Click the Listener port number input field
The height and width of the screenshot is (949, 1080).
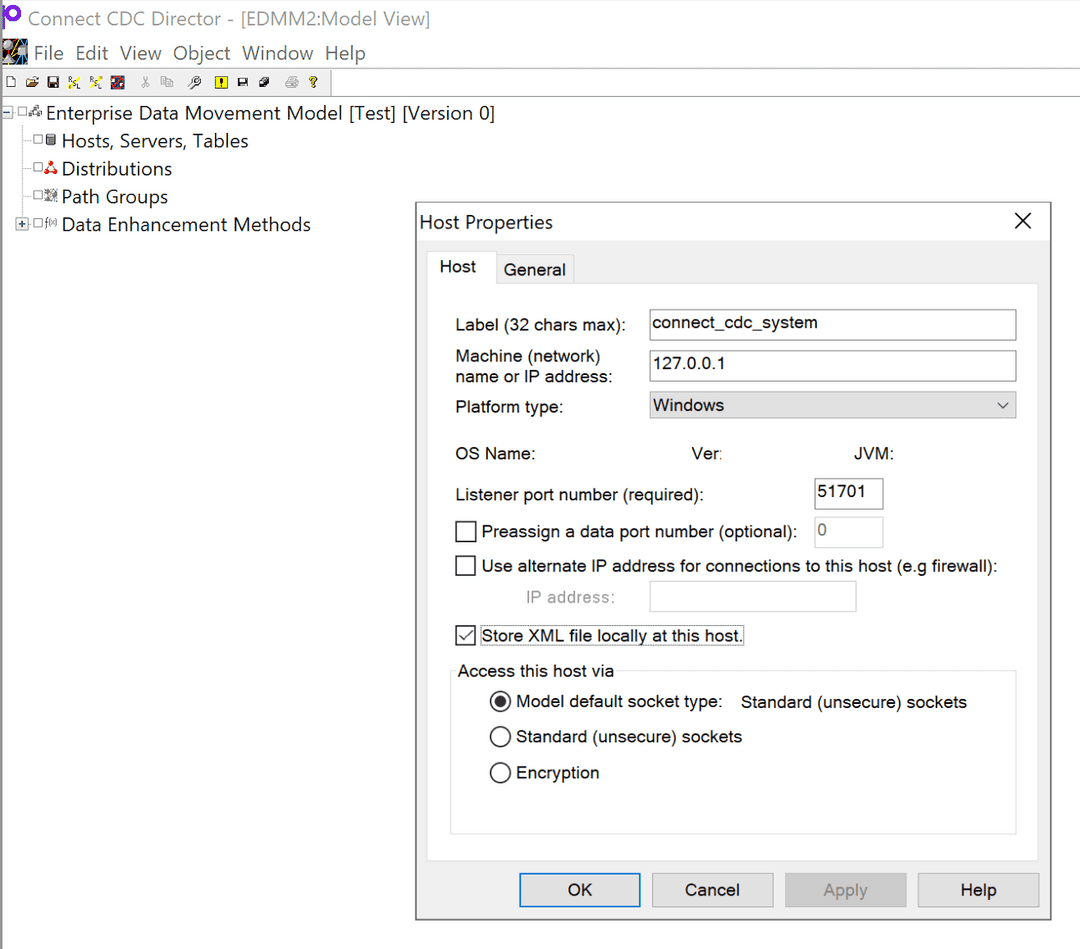tap(848, 493)
